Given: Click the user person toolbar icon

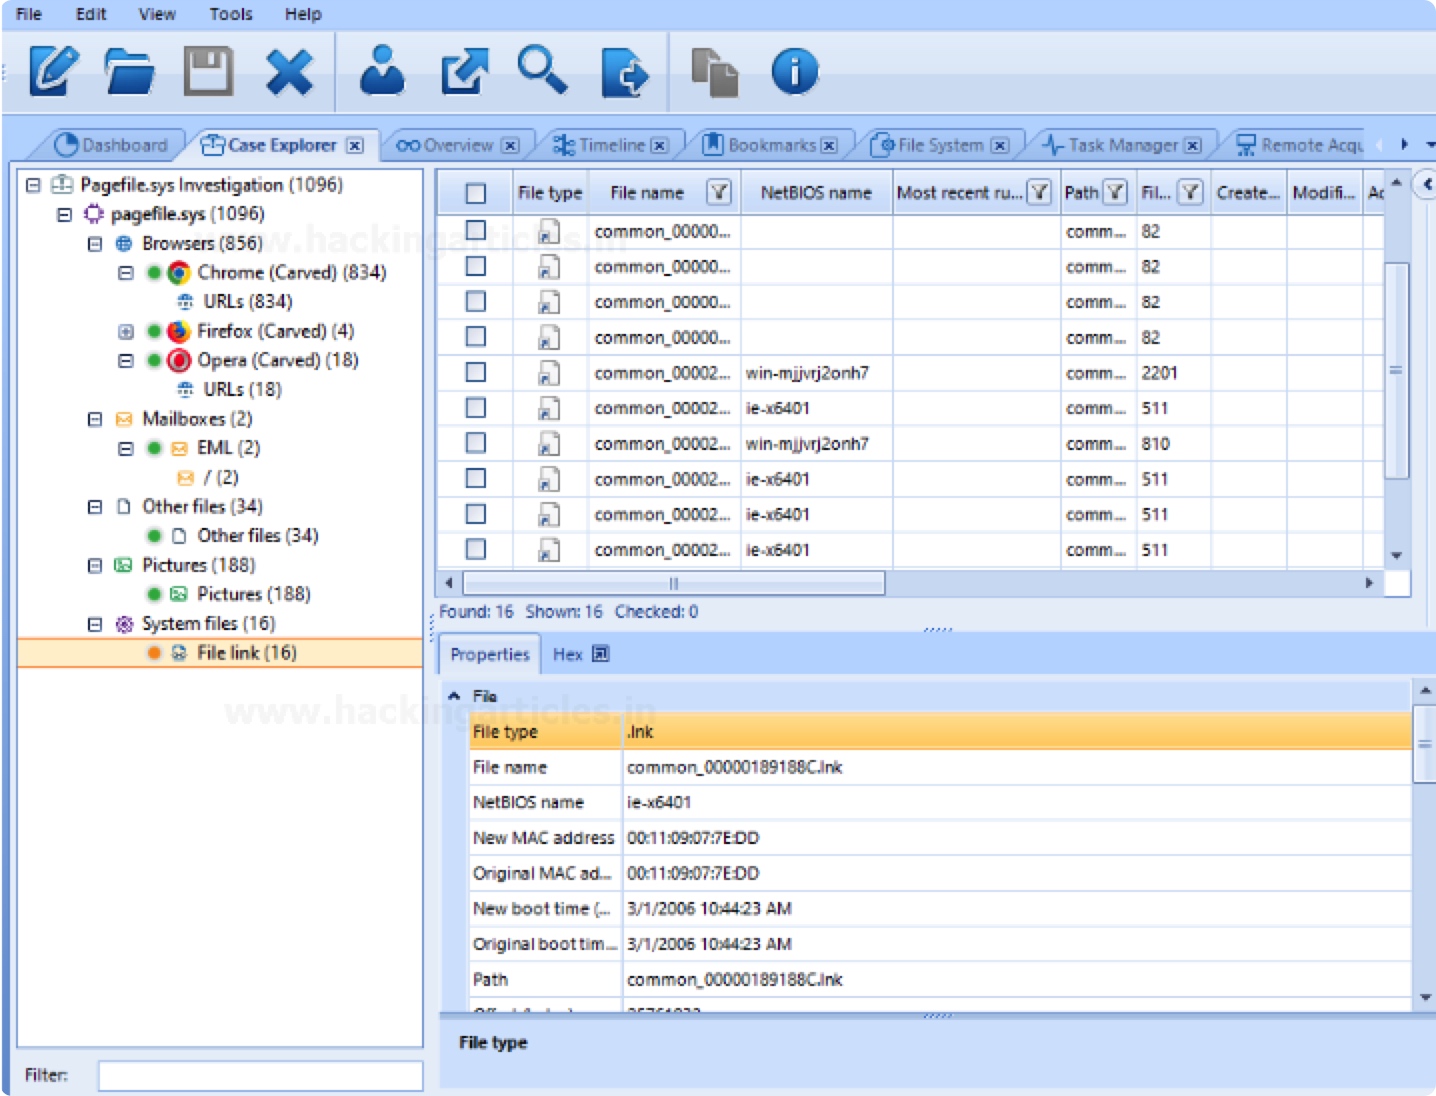Looking at the screenshot, I should 382,71.
